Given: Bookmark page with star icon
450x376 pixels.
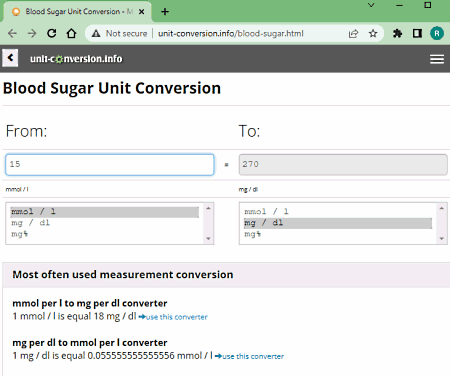Looking at the screenshot, I should click(x=373, y=33).
